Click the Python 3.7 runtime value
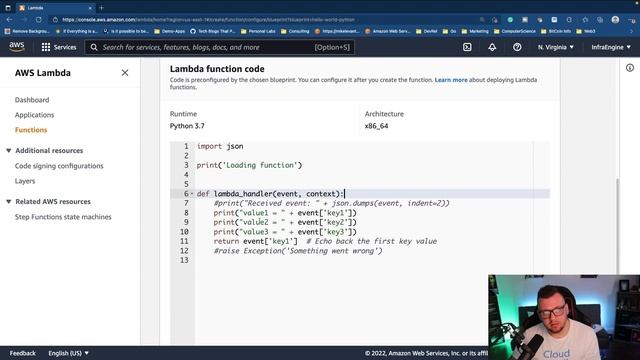Viewport: 640px width, 360px height. pos(187,126)
